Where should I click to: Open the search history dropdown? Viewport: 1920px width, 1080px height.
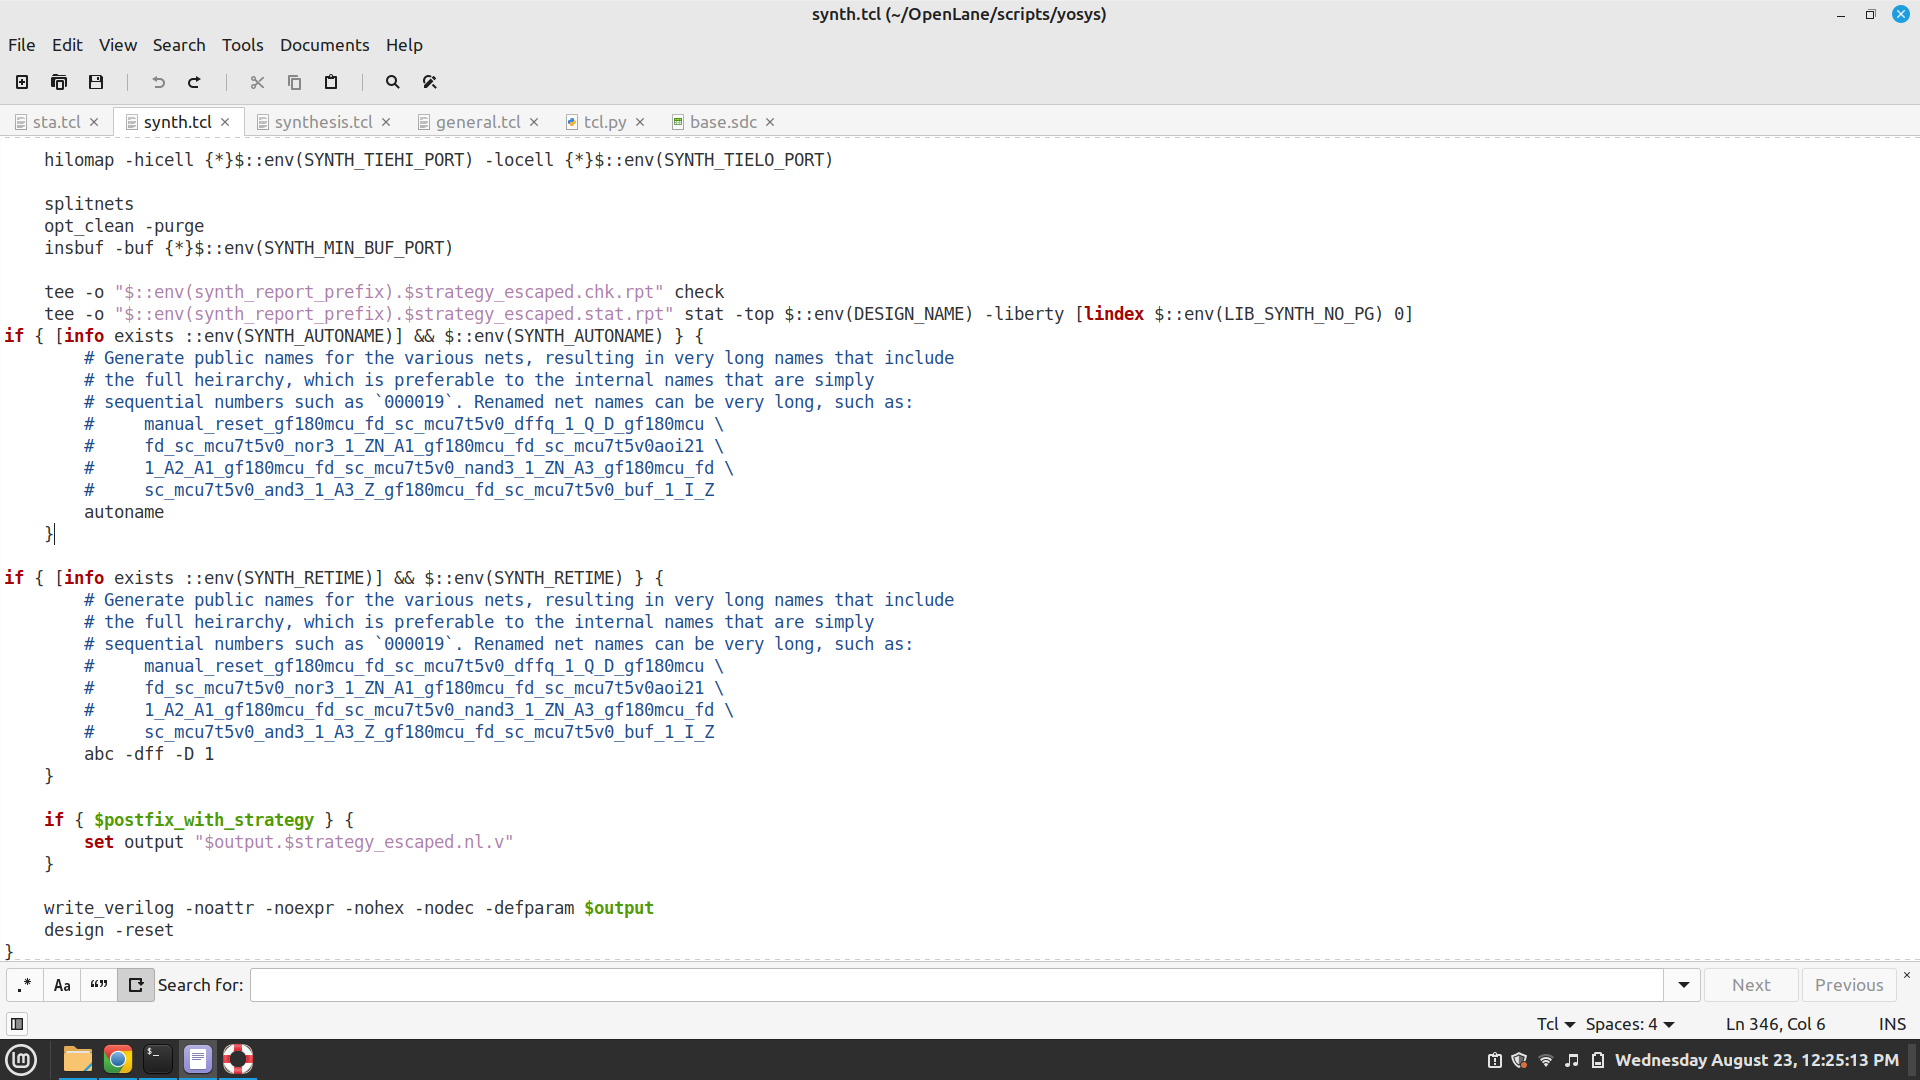click(x=1683, y=985)
